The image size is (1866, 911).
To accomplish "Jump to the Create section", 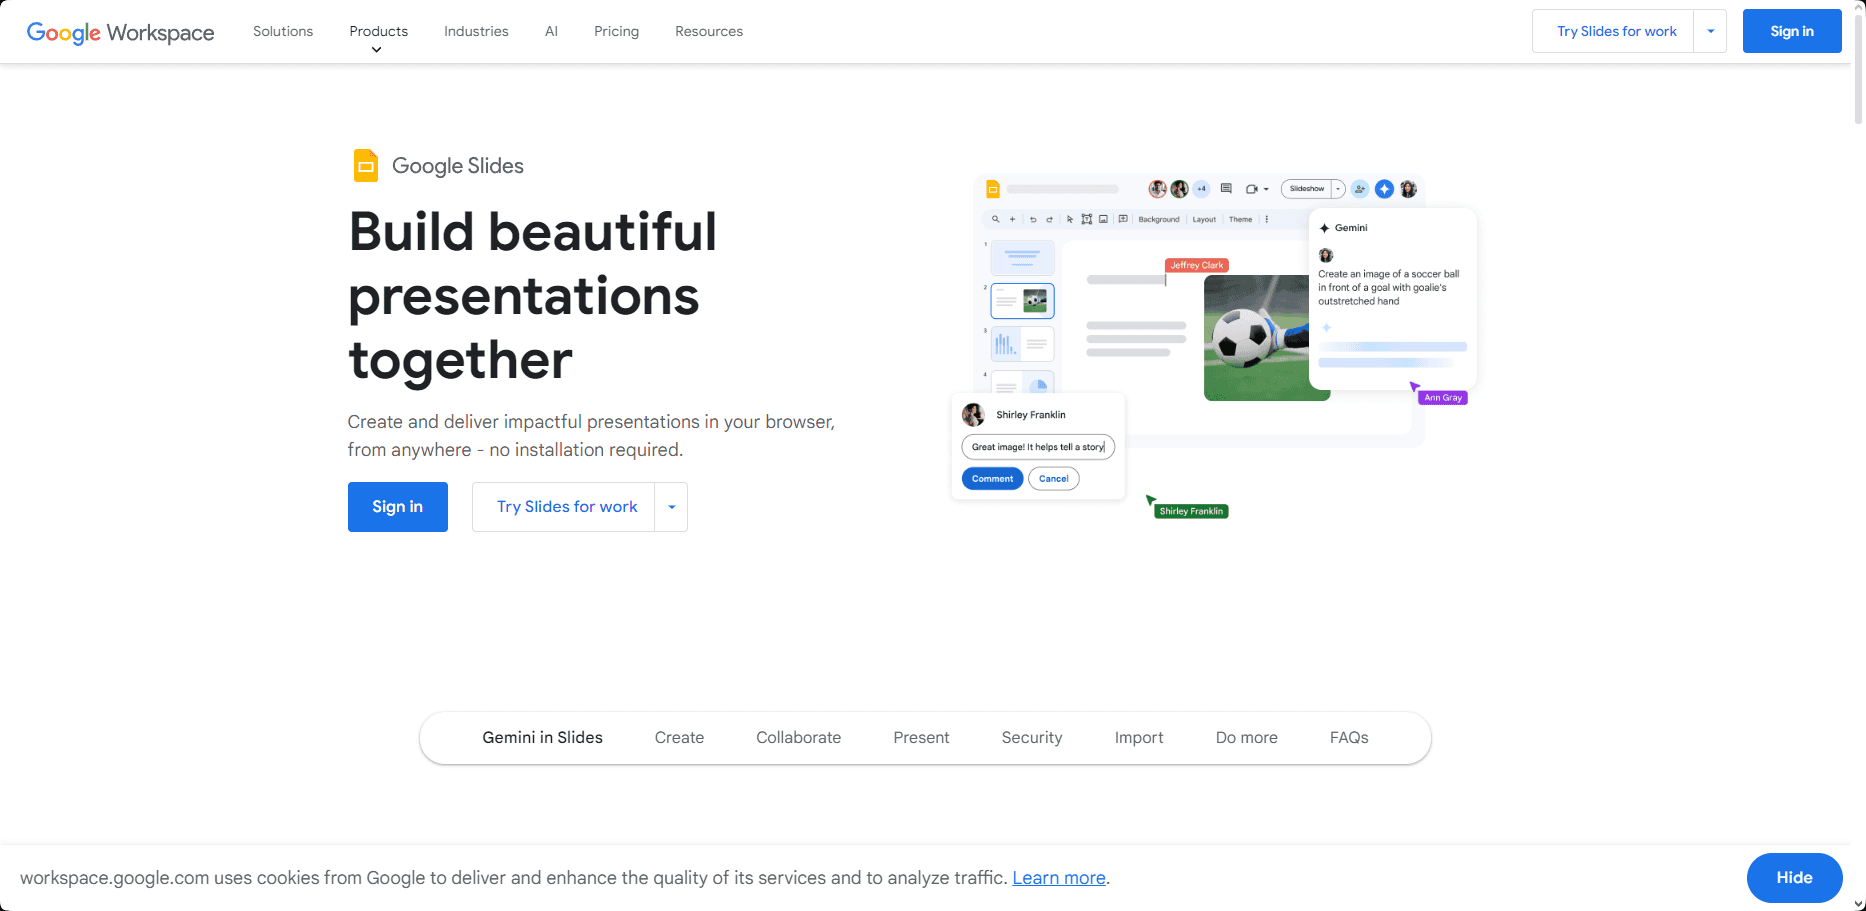I will click(679, 738).
